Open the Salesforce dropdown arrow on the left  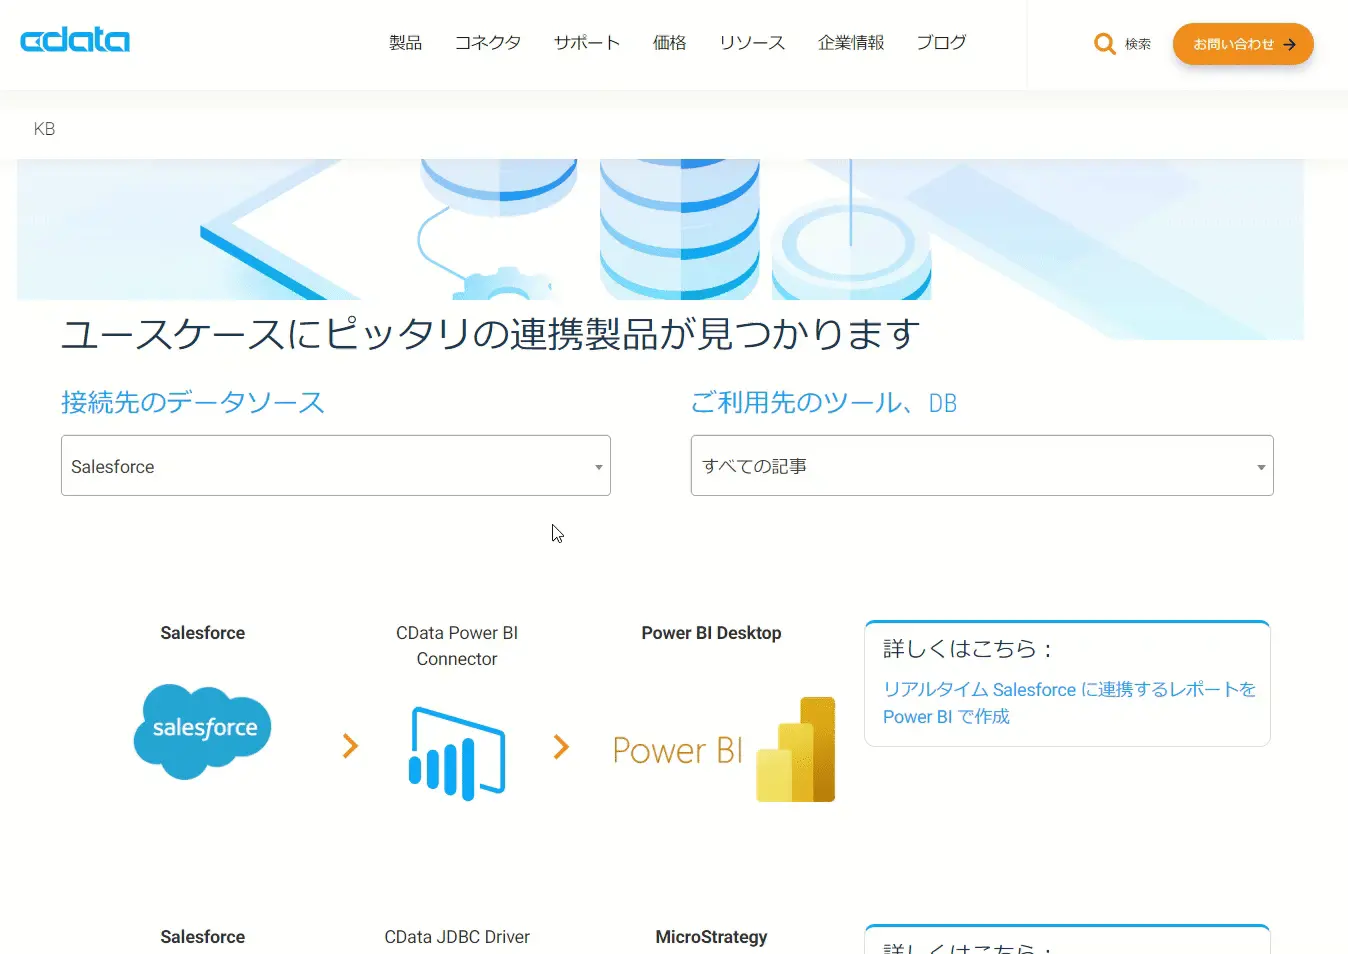[598, 465]
